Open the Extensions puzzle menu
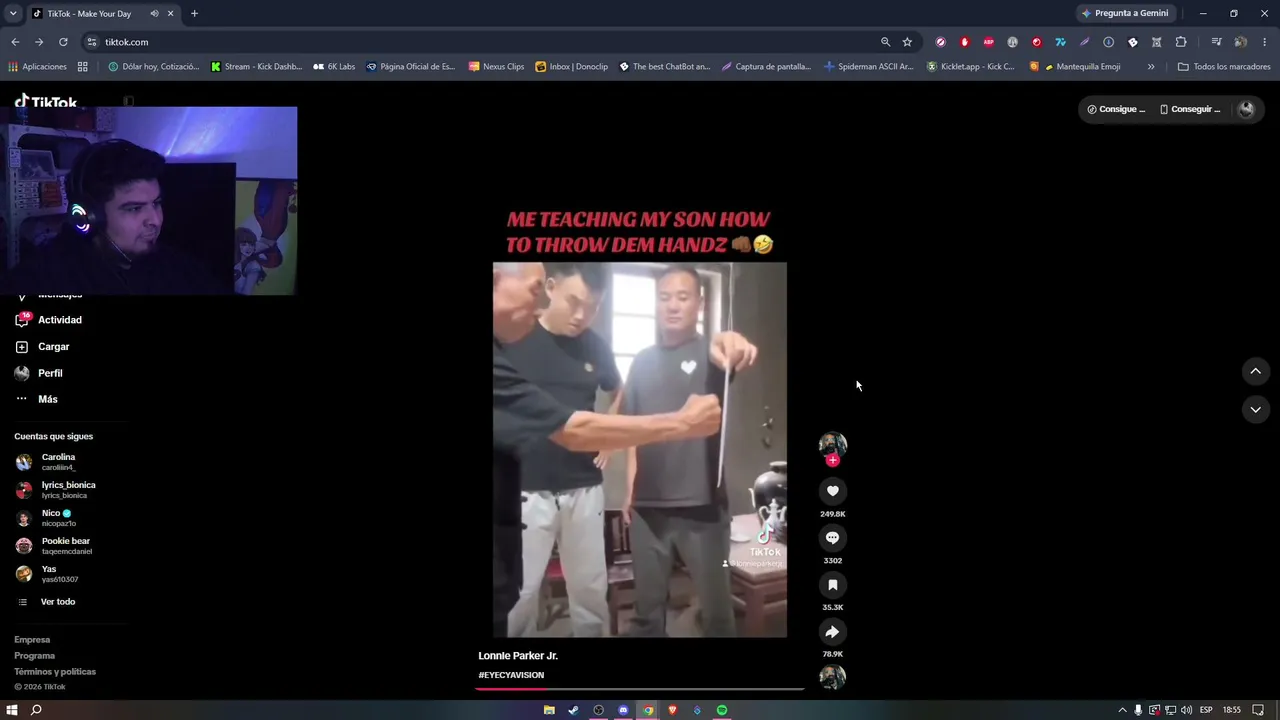 pos(1181,42)
